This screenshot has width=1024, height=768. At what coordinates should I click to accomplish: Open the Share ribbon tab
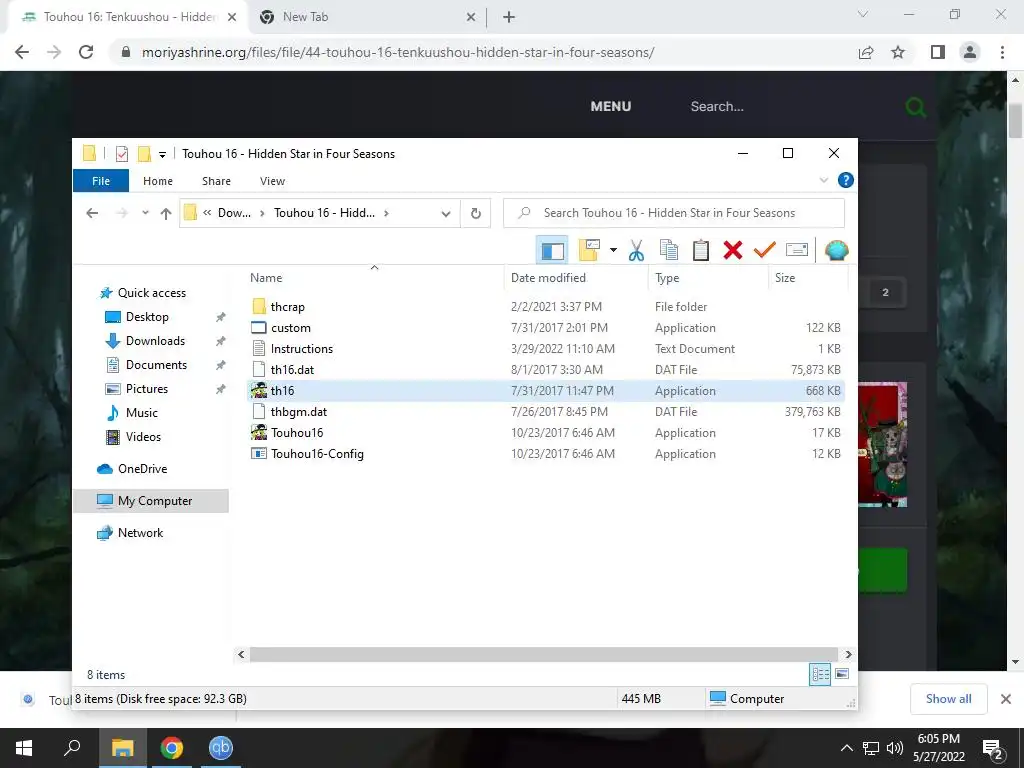coord(216,181)
